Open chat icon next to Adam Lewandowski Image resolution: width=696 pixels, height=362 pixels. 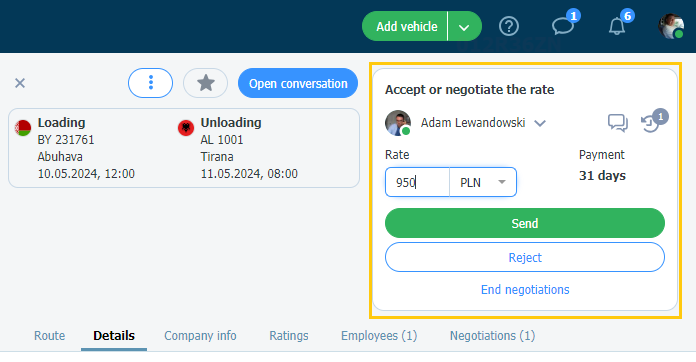(x=617, y=123)
